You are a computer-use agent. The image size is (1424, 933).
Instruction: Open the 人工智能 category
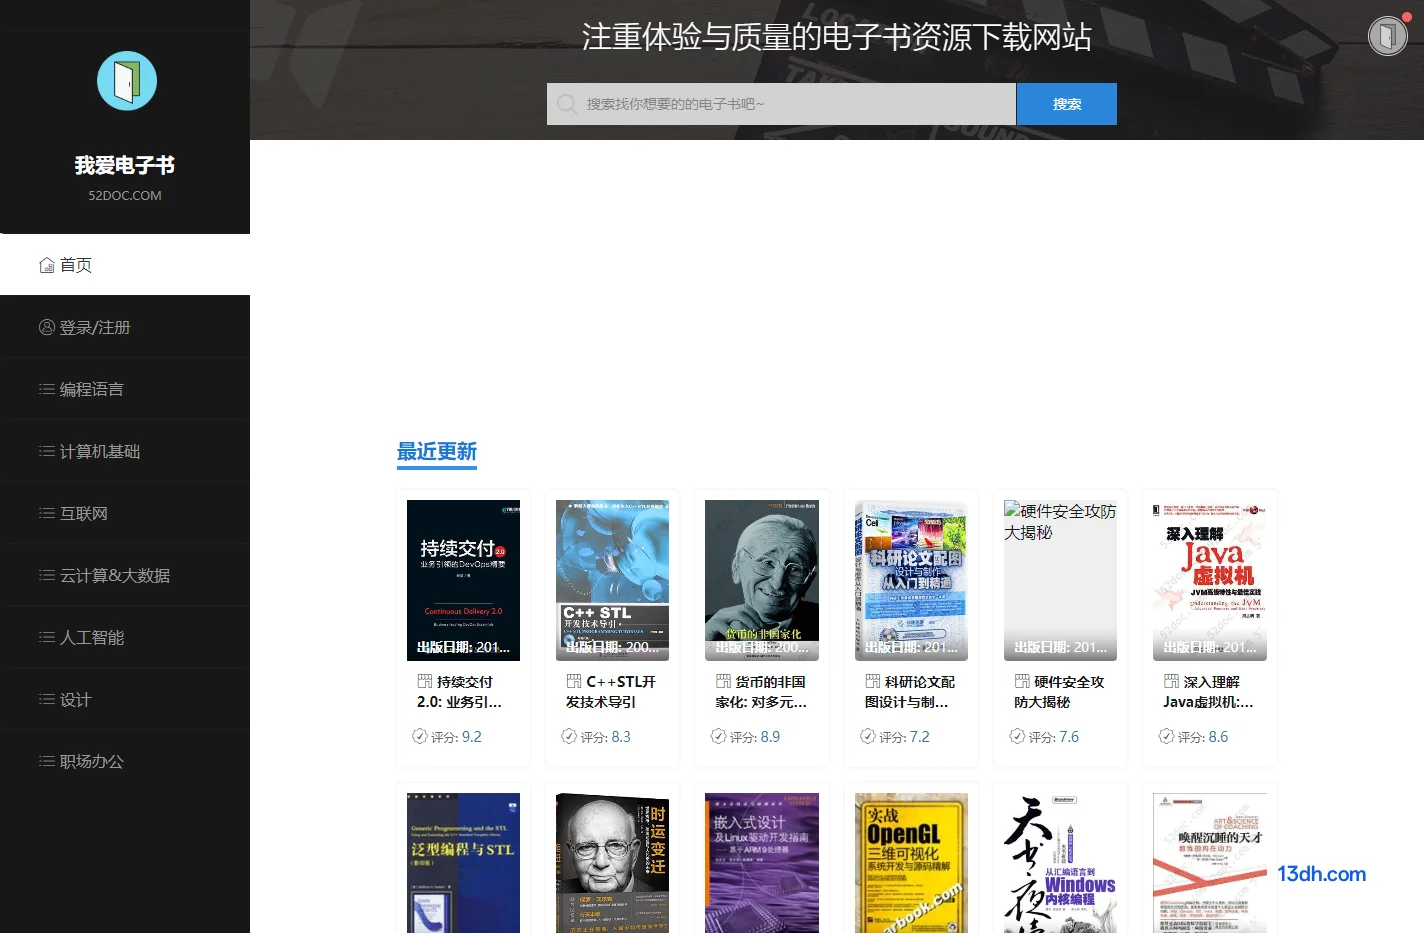(125, 637)
